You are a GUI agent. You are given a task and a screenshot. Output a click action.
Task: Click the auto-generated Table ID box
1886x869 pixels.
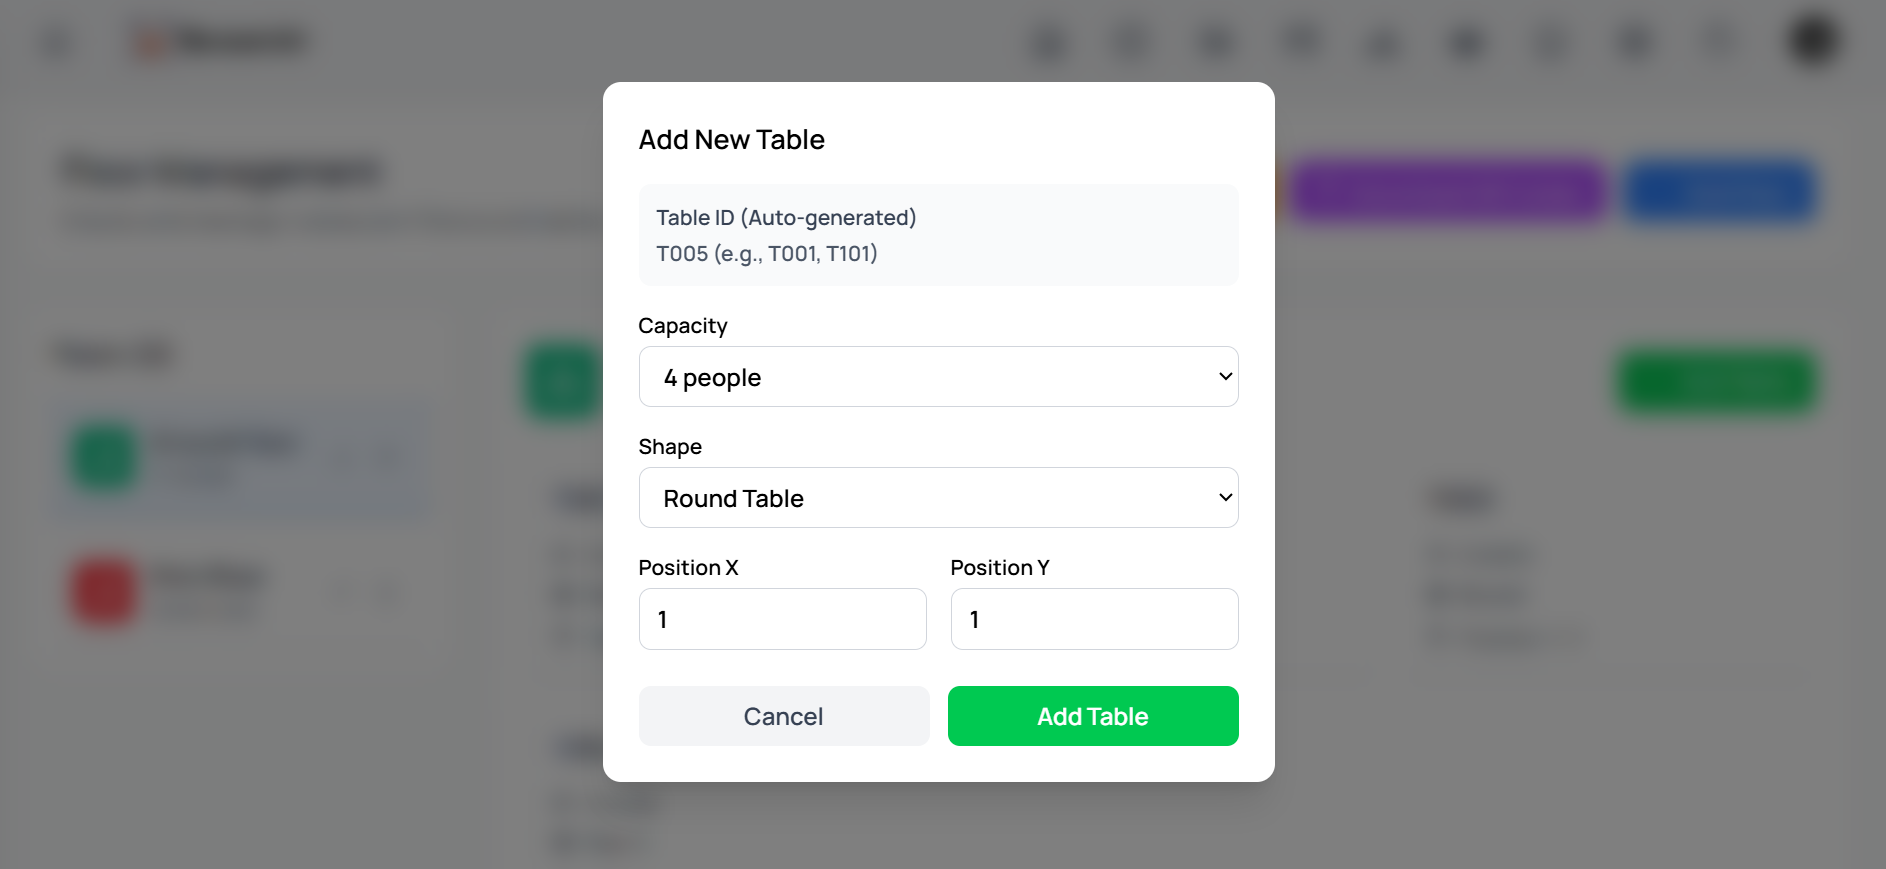click(938, 234)
